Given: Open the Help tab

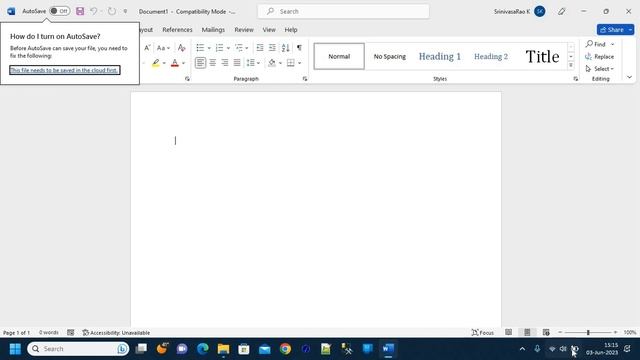Looking at the screenshot, I should click(291, 30).
